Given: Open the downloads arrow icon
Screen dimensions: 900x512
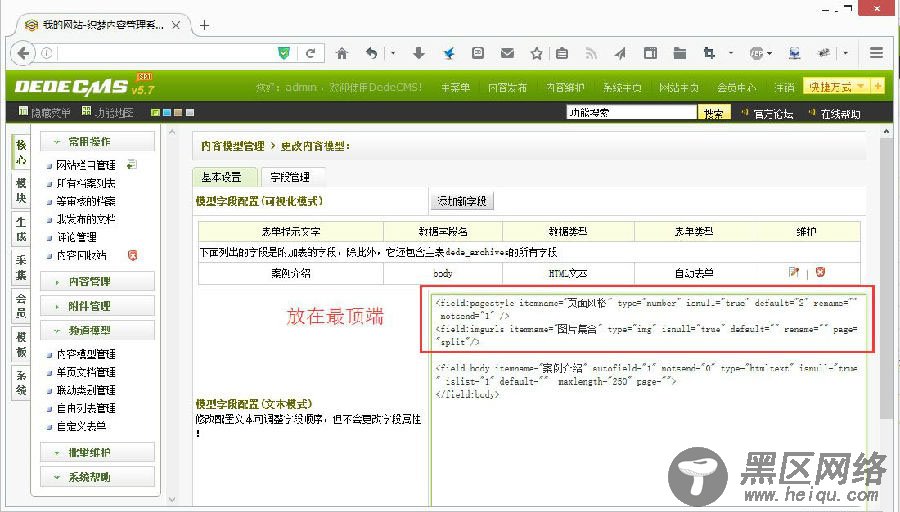Looking at the screenshot, I should coord(418,53).
